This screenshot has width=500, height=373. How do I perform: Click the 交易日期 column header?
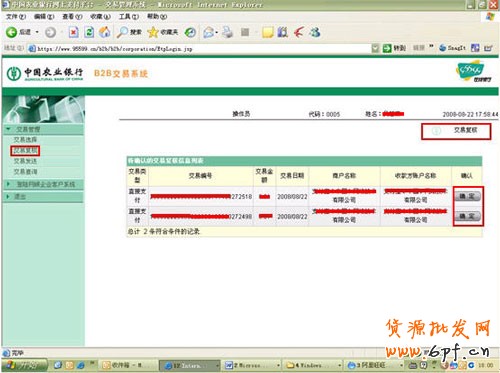pyautogui.click(x=292, y=176)
